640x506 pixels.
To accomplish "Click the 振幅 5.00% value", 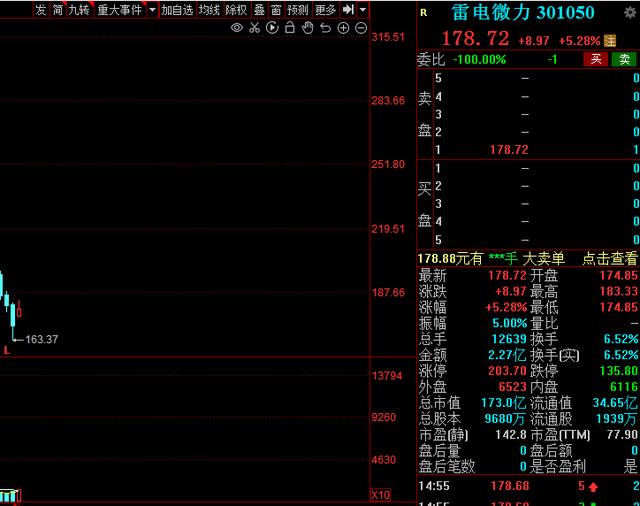I will (509, 323).
